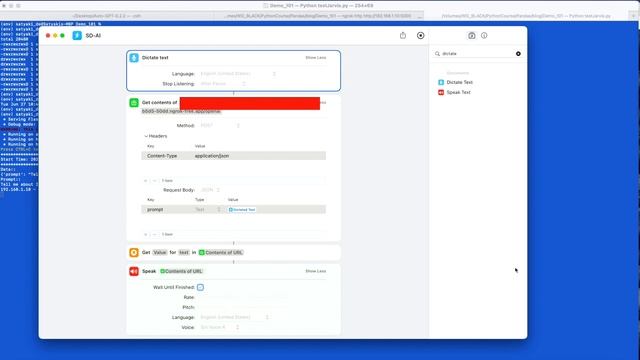
Task: Click the Dictated Text variable token
Action: (x=242, y=209)
